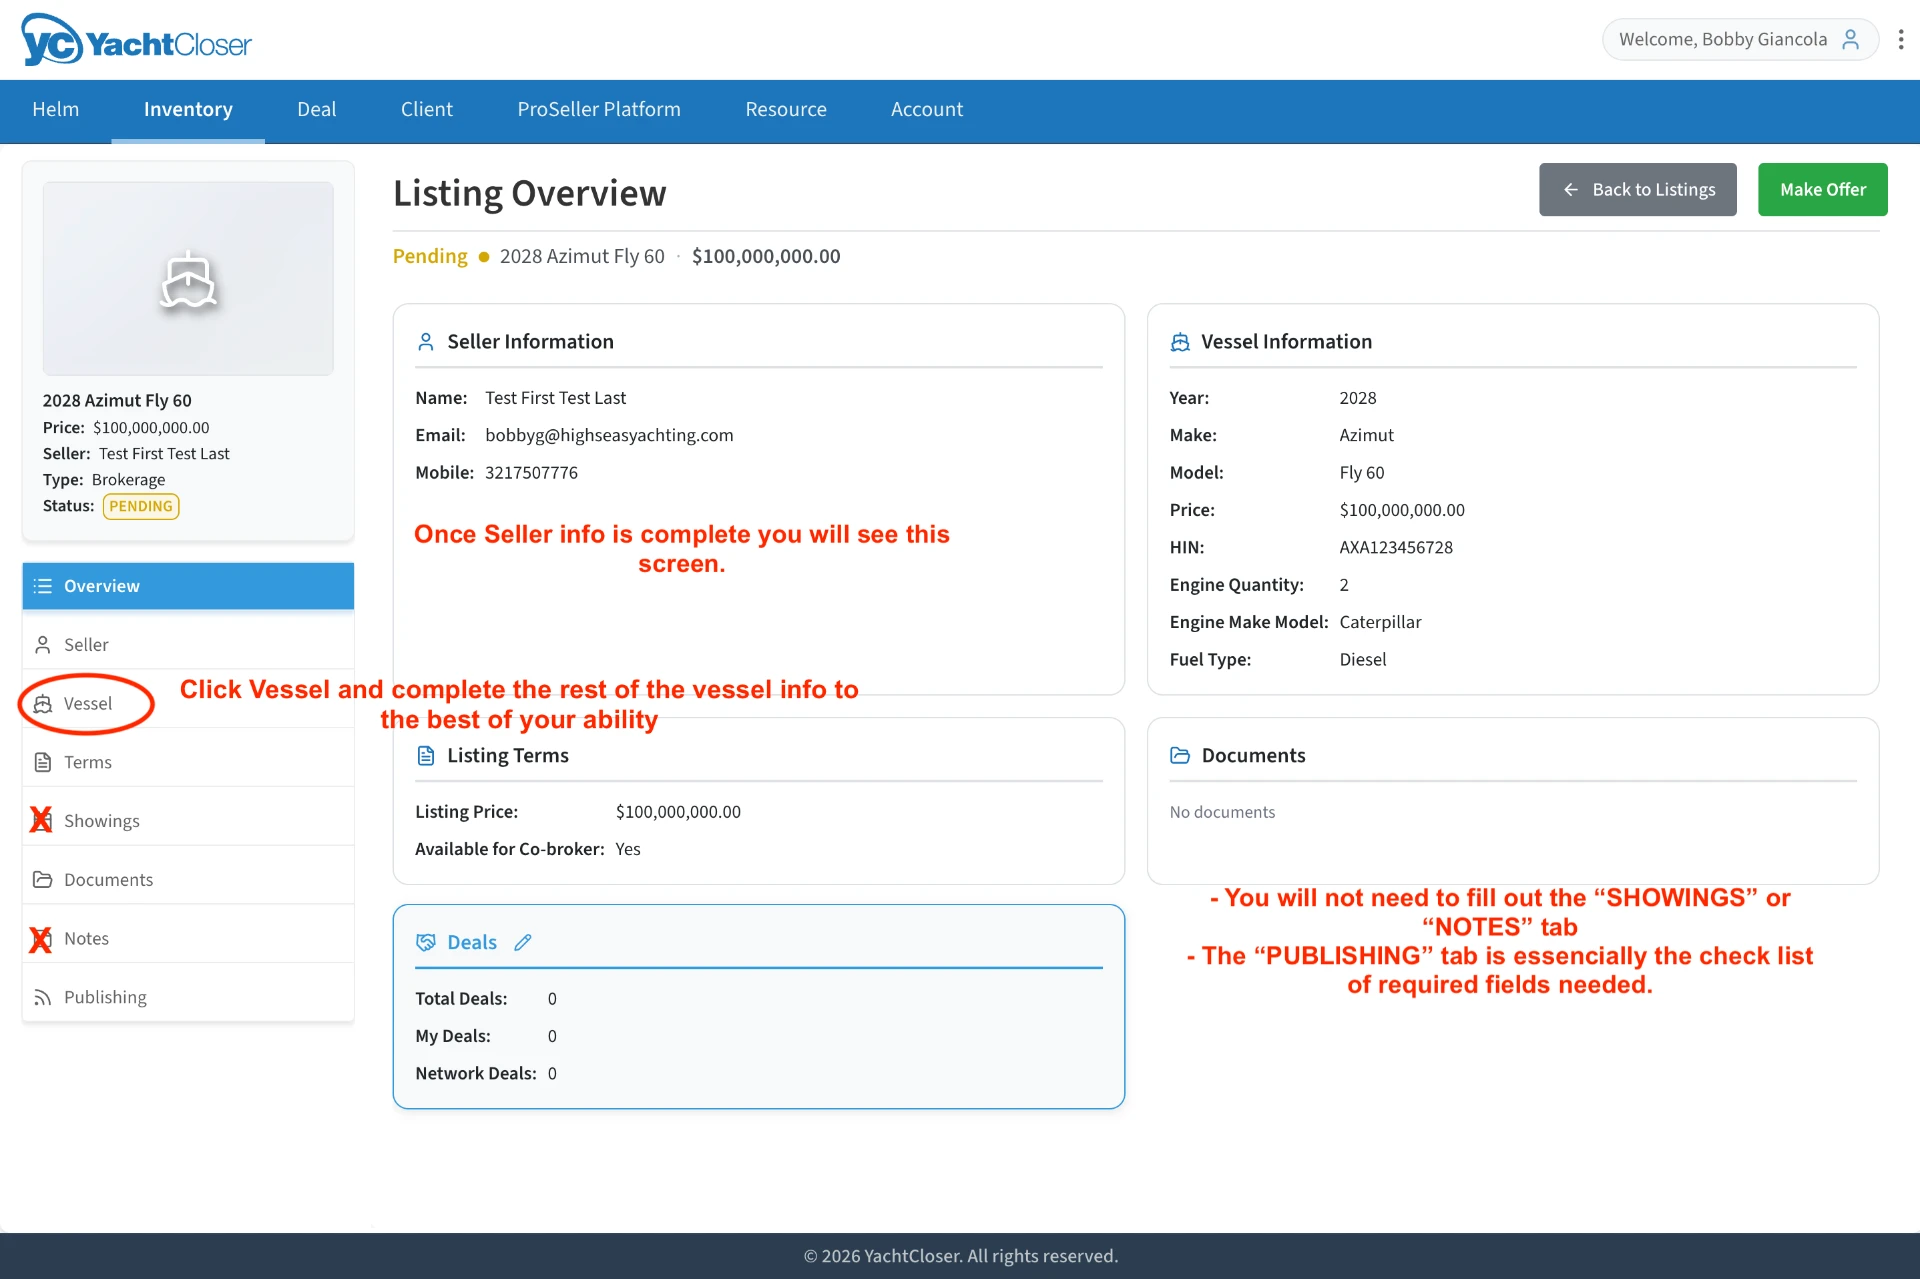The height and width of the screenshot is (1279, 1920).
Task: Click the handshake Deals icon
Action: tap(426, 942)
